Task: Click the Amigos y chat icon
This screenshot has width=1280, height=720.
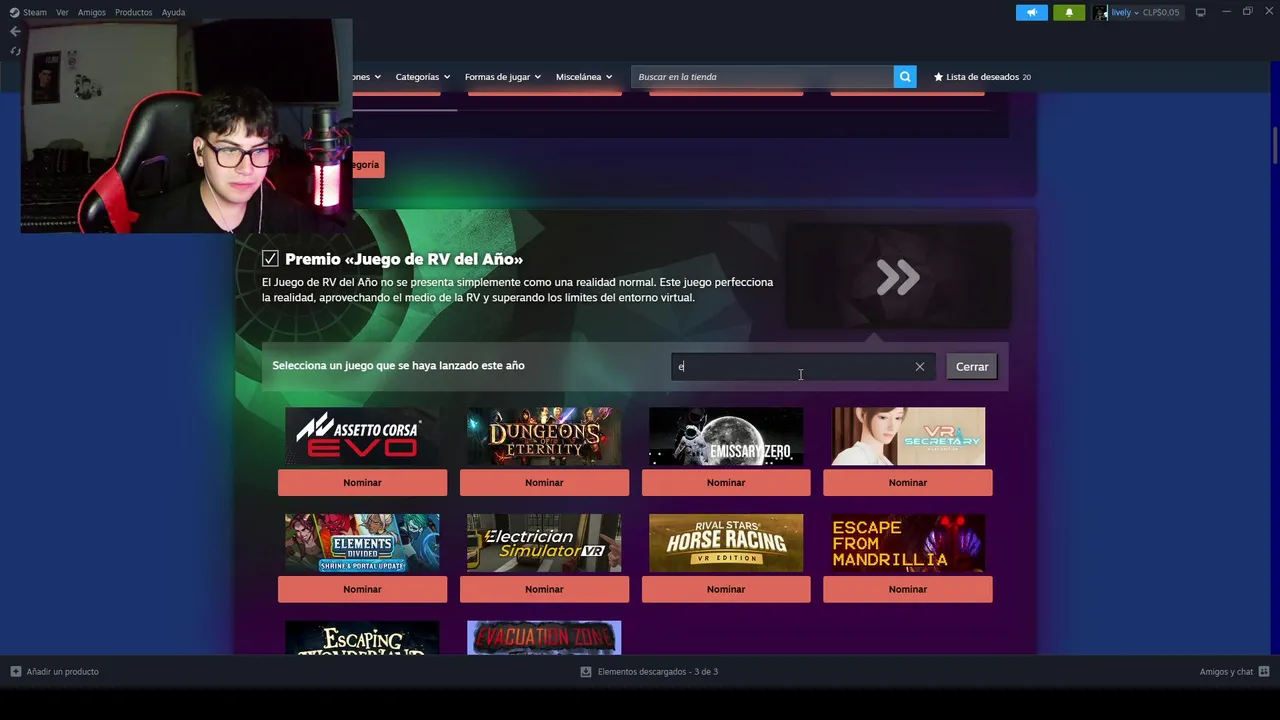Action: pyautogui.click(x=1264, y=672)
